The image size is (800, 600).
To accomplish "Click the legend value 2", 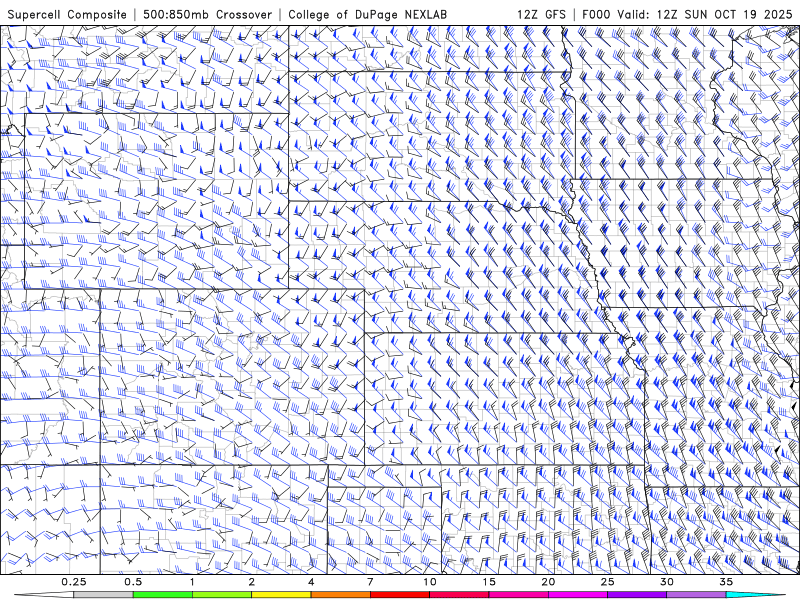I will point(252,582).
